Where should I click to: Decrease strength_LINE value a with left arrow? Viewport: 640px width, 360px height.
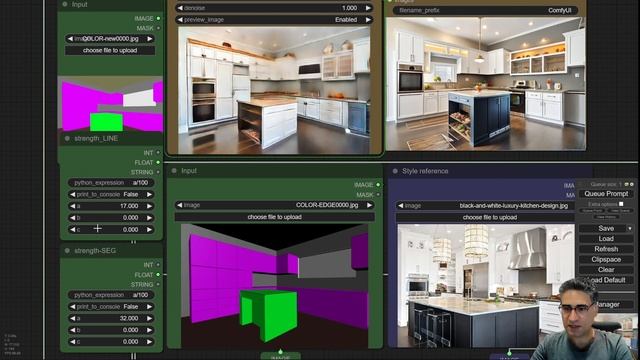[73, 206]
